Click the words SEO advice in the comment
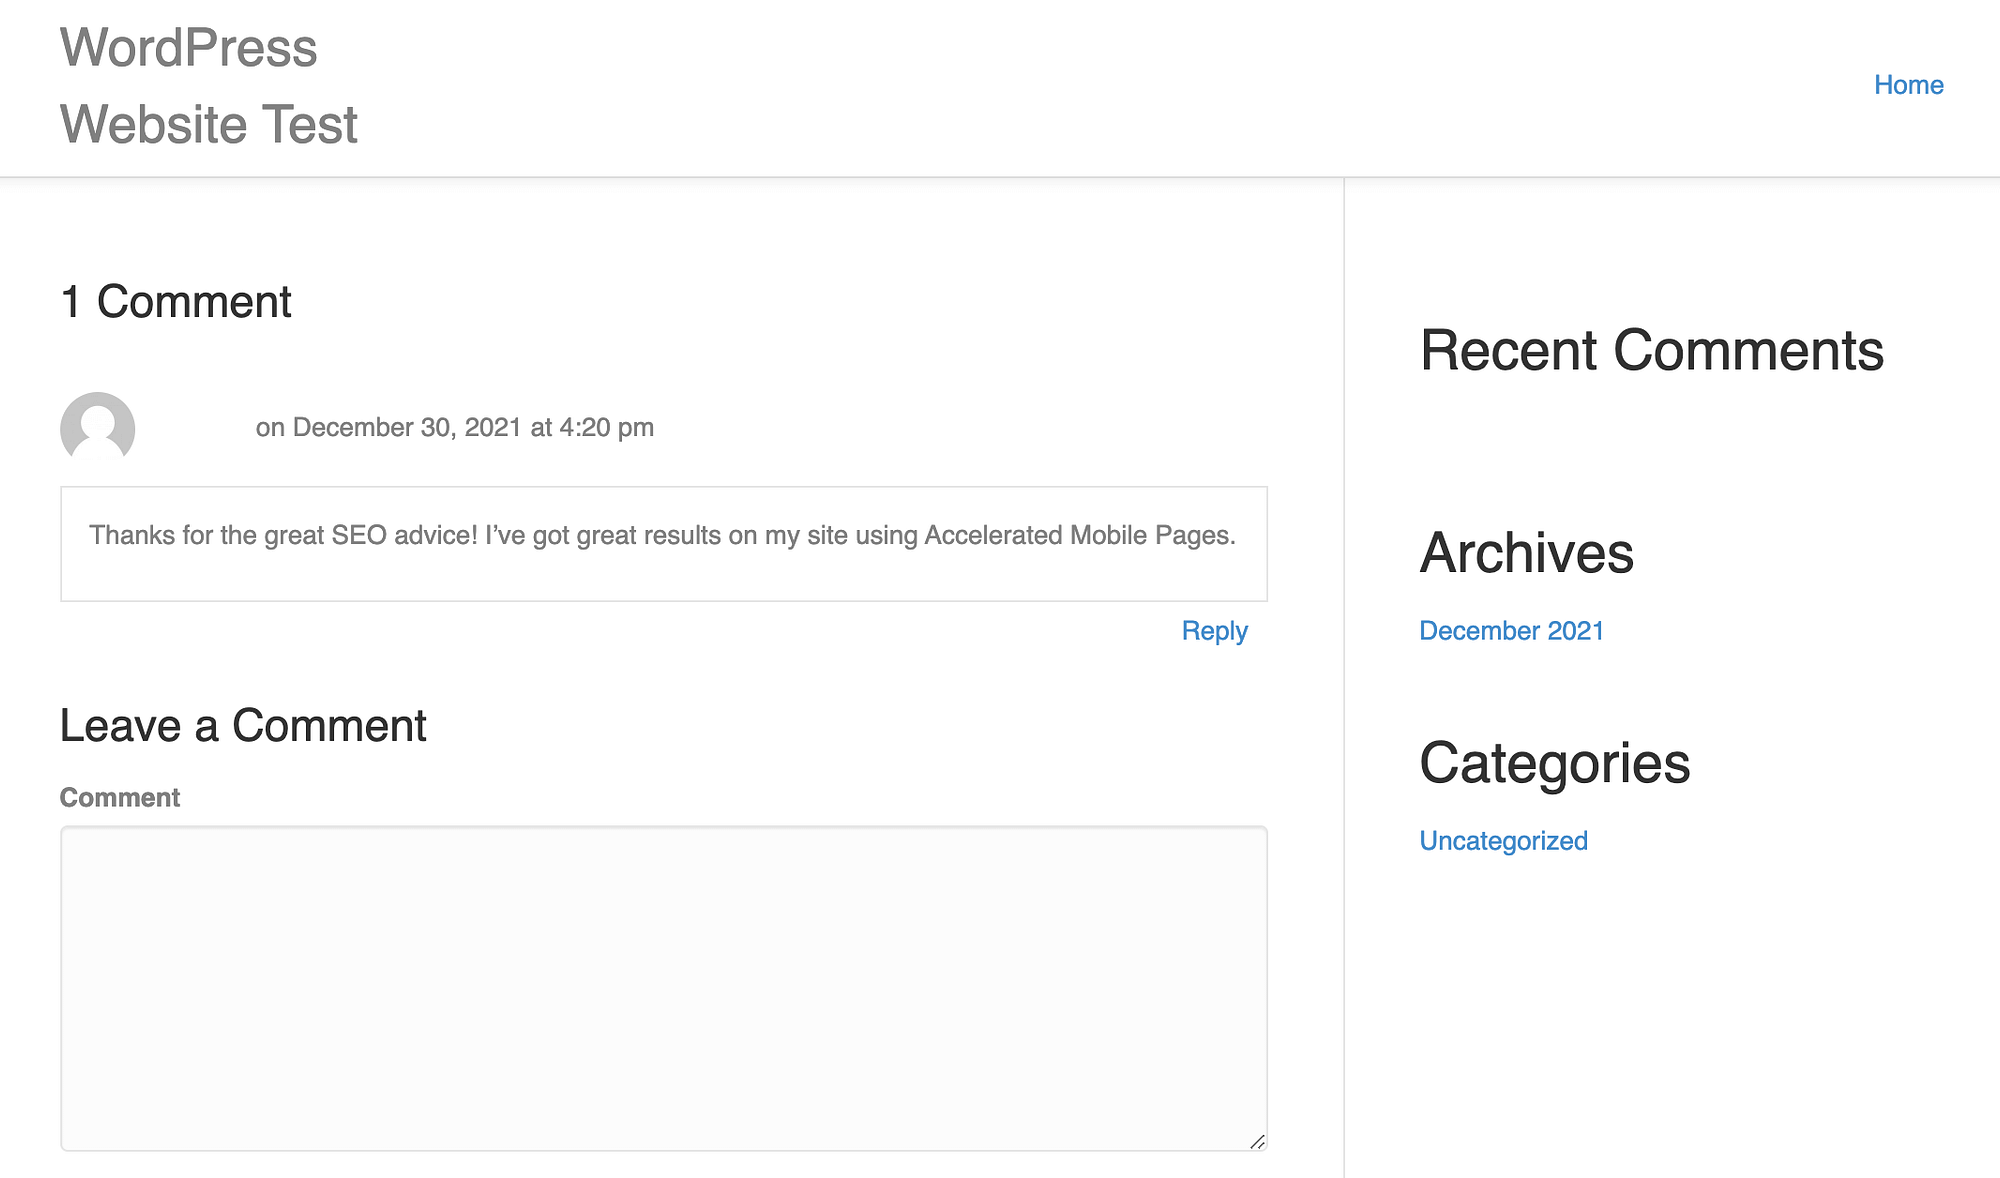The height and width of the screenshot is (1178, 2000). [404, 536]
